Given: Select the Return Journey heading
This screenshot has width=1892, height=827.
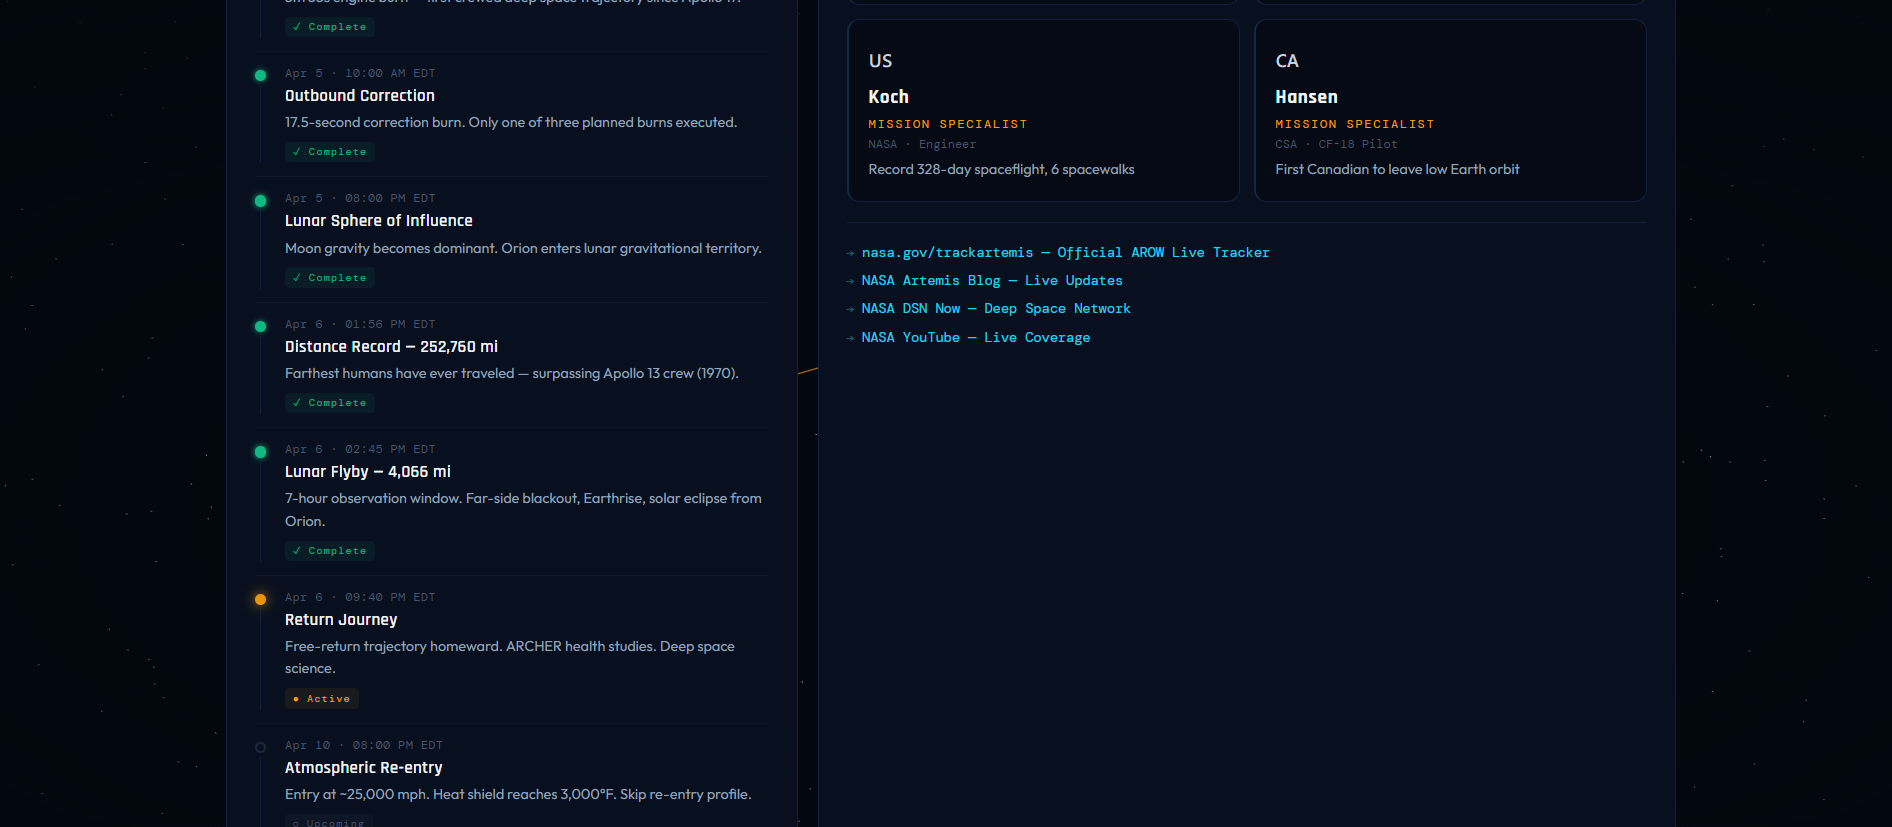Looking at the screenshot, I should [341, 620].
